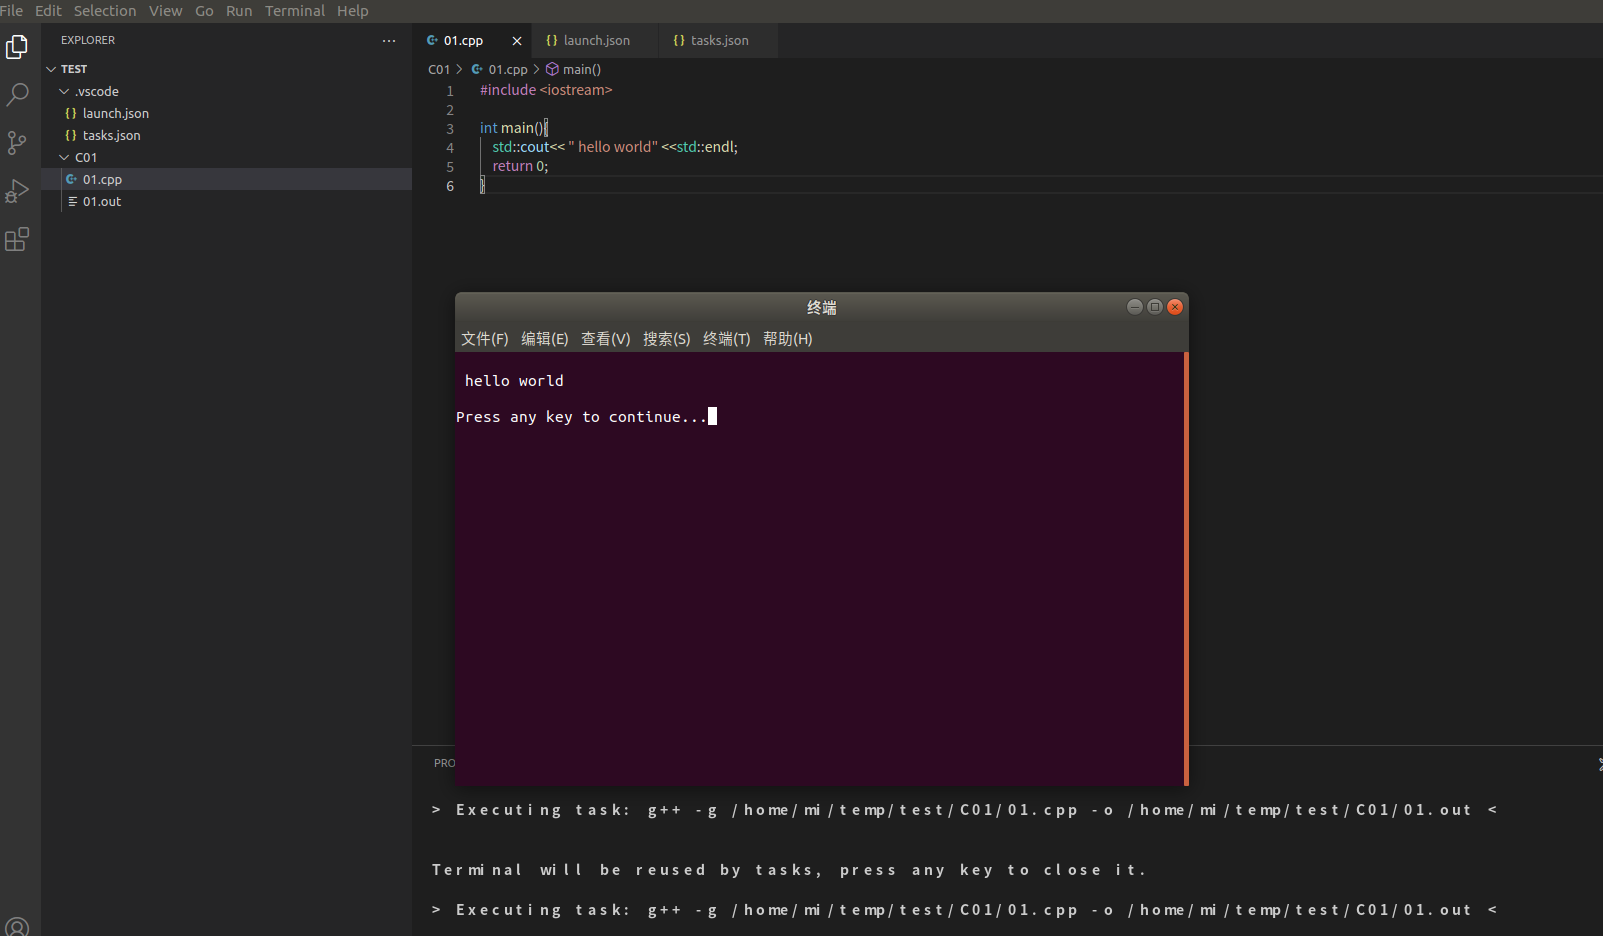Open 搜索(S) menu in terminal window
Image resolution: width=1603 pixels, height=936 pixels.
(x=667, y=339)
